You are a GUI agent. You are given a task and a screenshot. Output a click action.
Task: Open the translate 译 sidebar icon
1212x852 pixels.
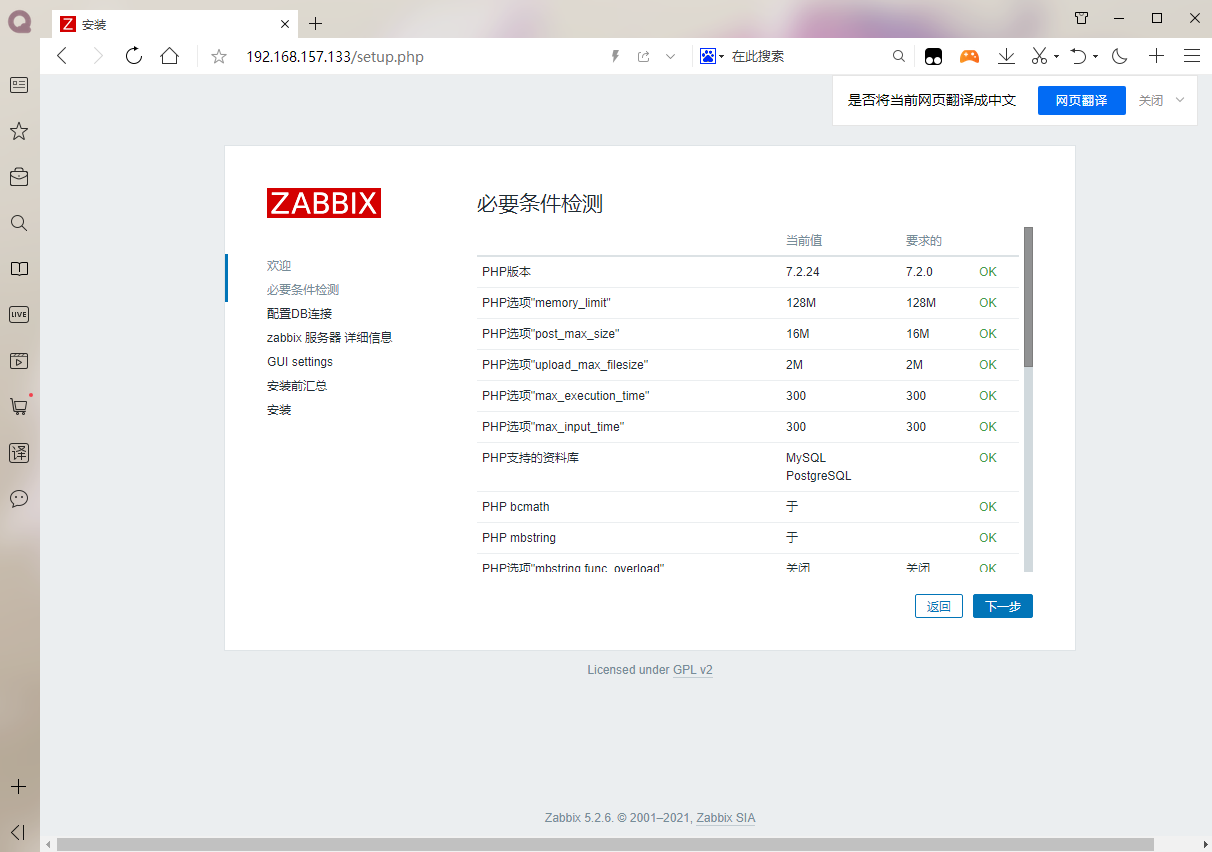click(x=19, y=452)
